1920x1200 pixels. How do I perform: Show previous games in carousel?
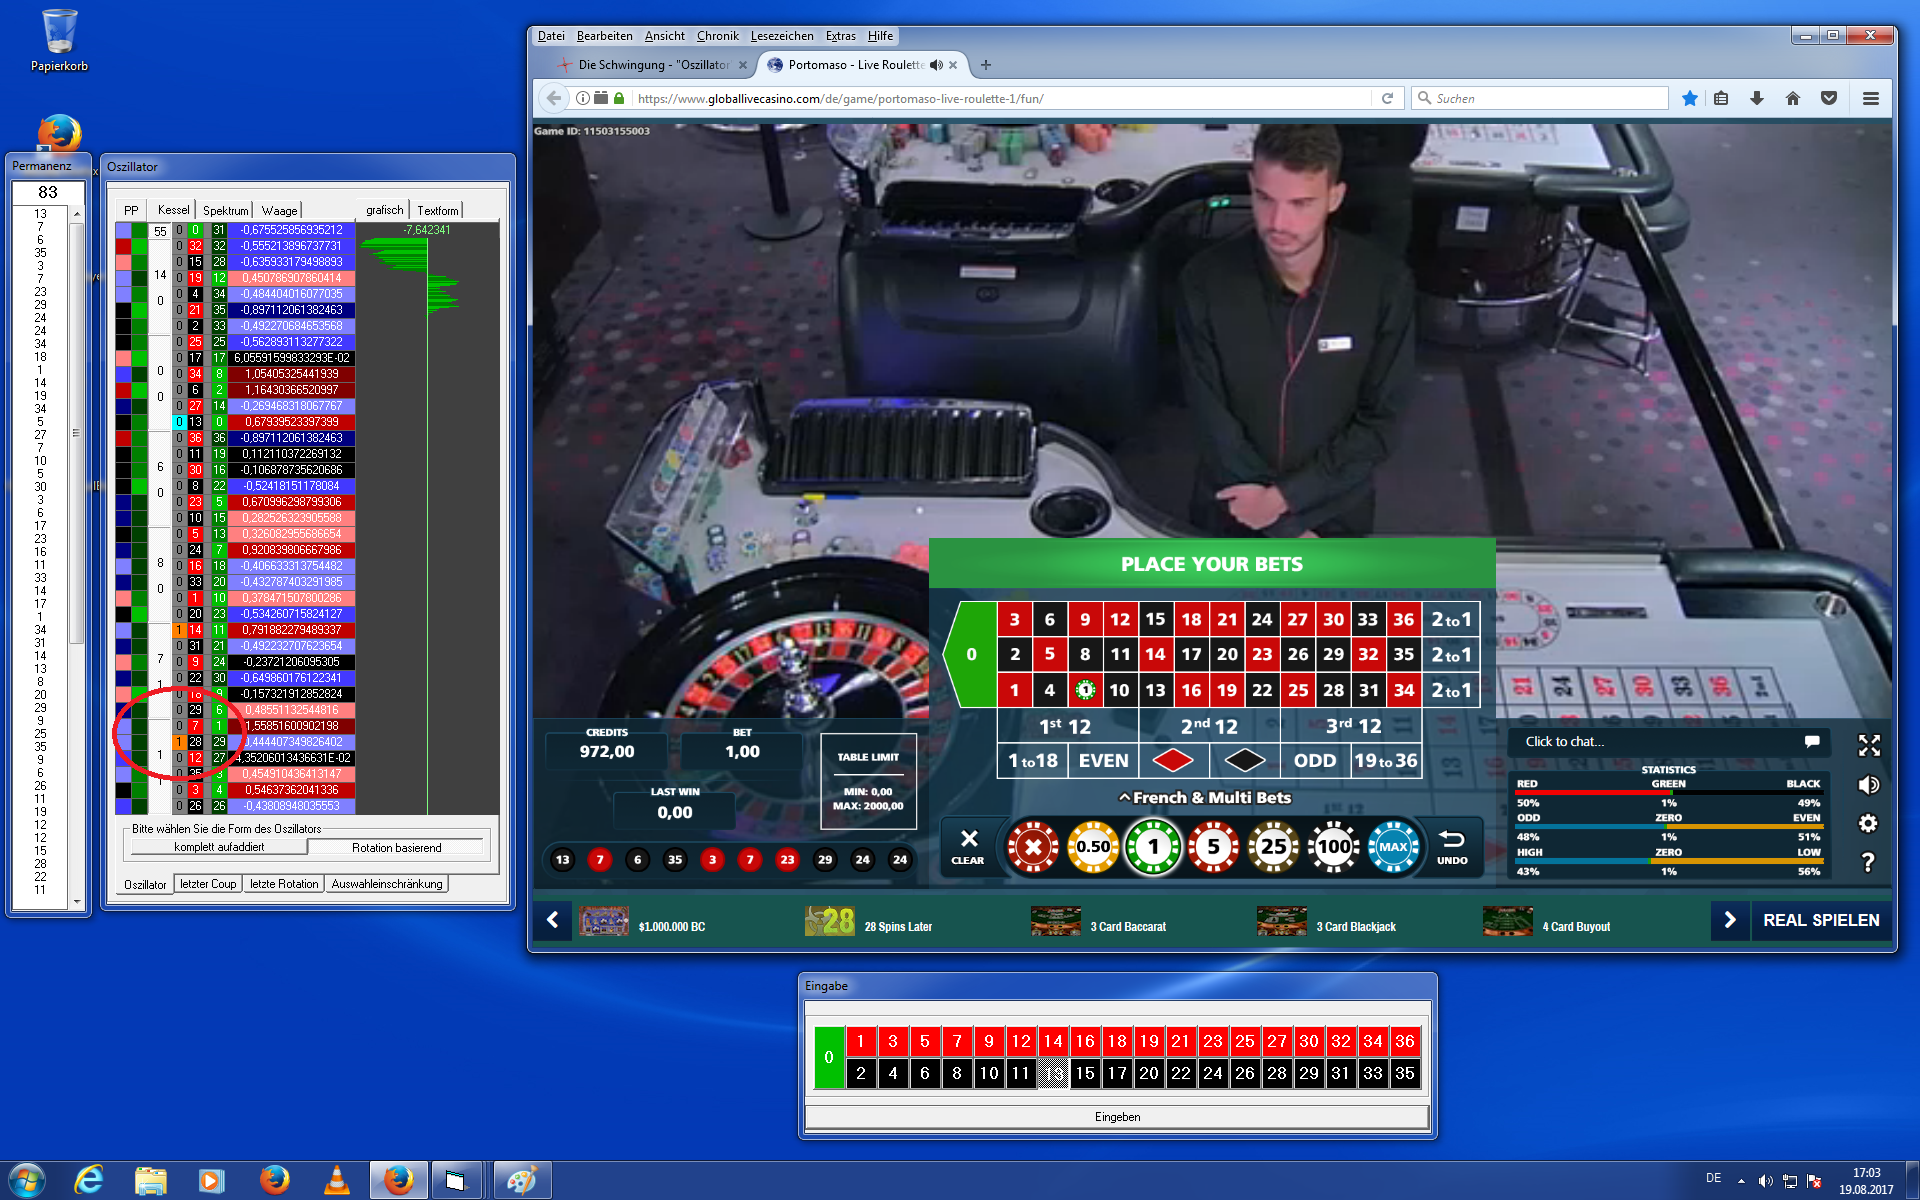click(x=552, y=920)
